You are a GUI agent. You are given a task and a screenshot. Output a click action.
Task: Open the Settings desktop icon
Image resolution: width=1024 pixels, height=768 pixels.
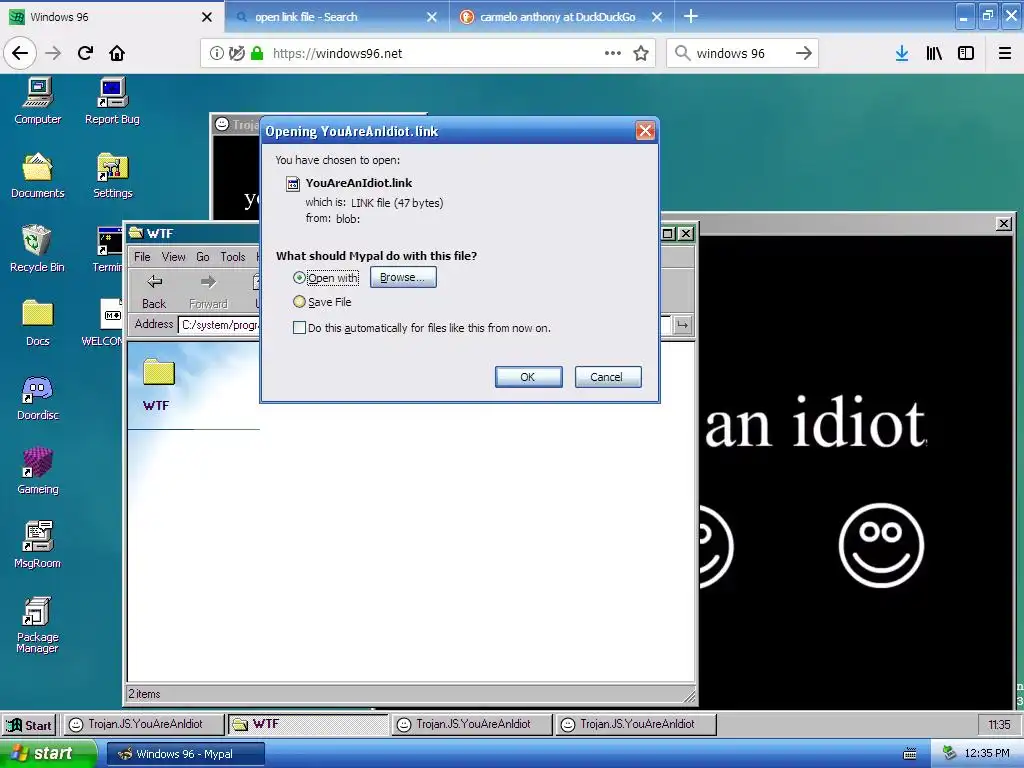pyautogui.click(x=112, y=174)
